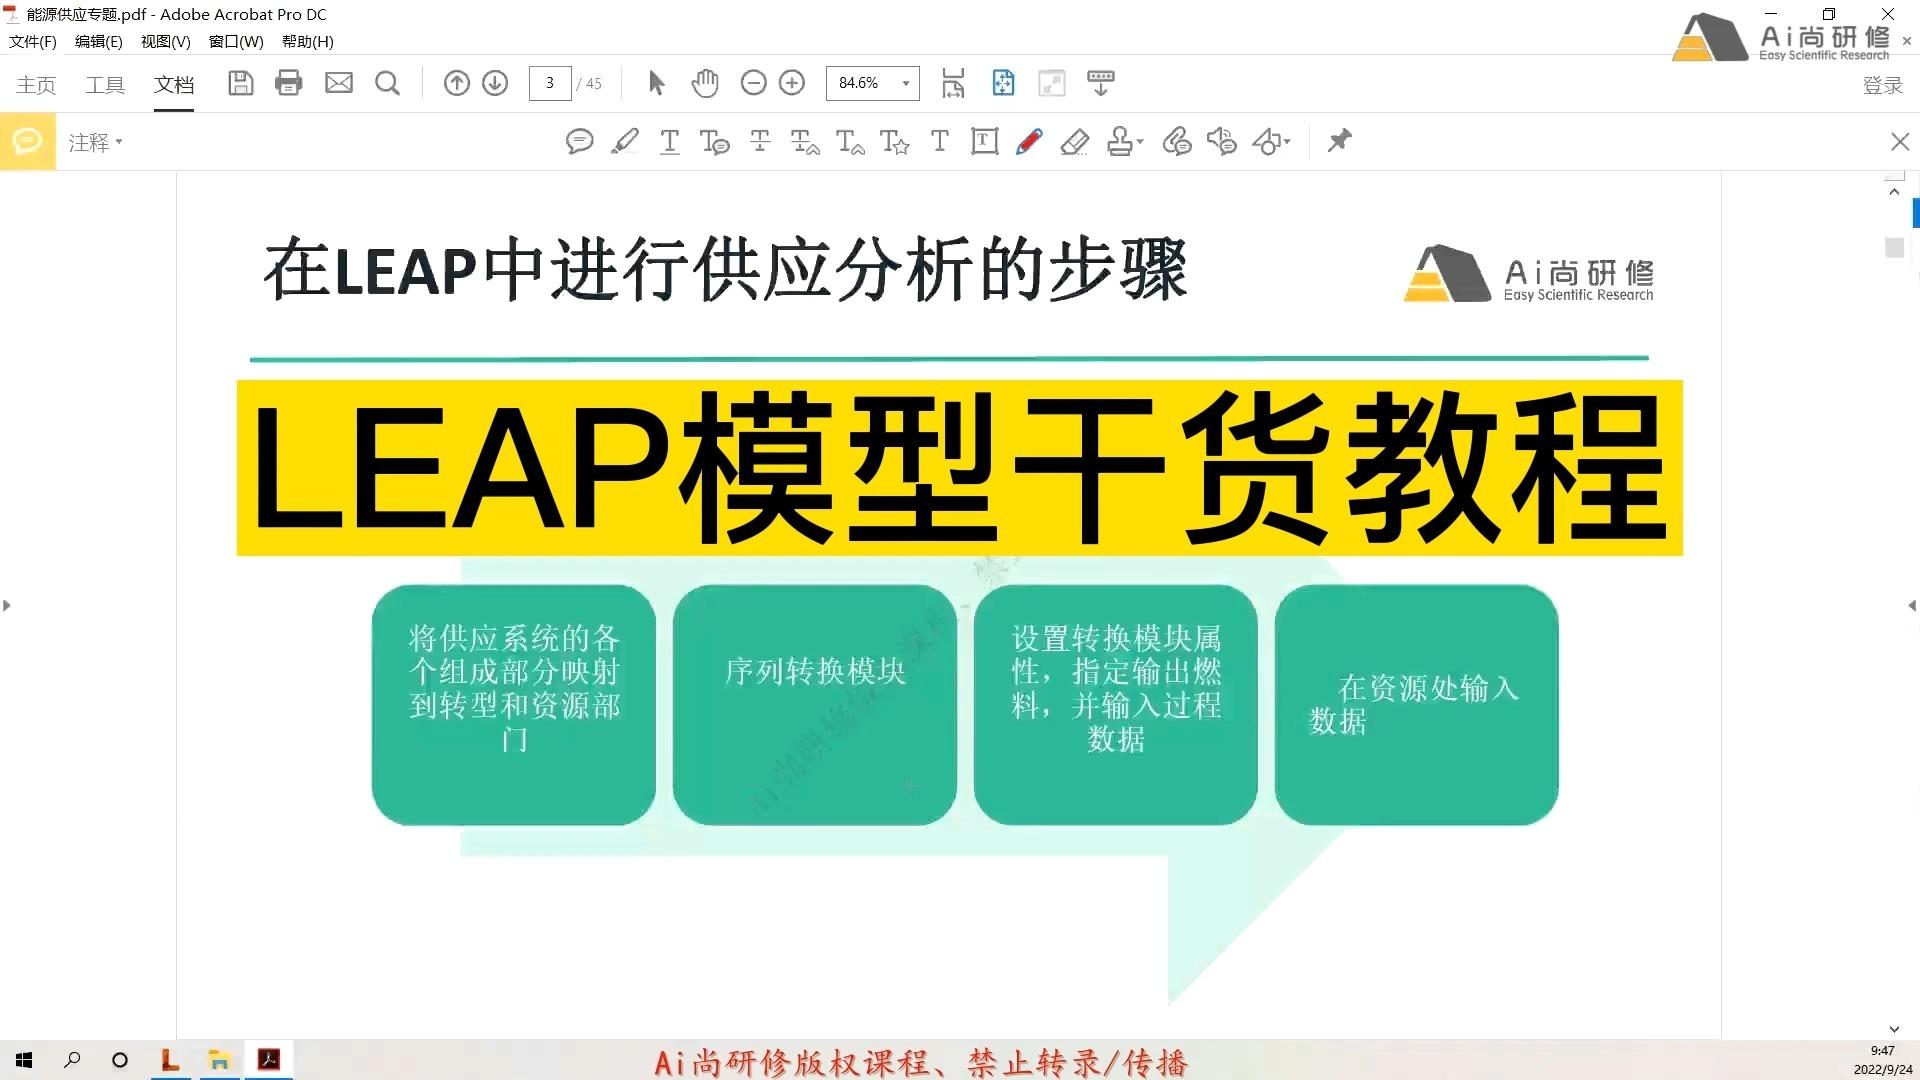Select the add text box tool
The width and height of the screenshot is (1920, 1080).
(x=985, y=141)
